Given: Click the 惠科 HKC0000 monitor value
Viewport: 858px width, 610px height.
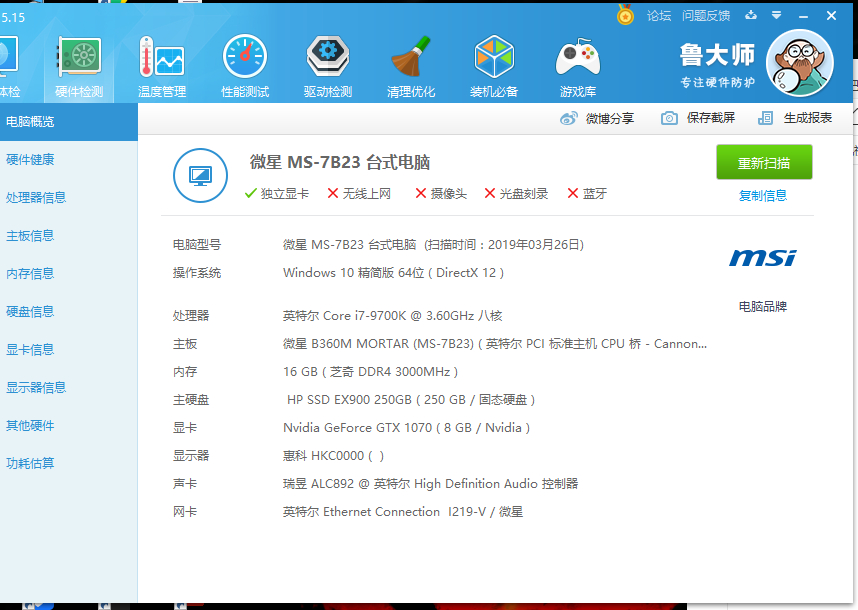Looking at the screenshot, I should click(x=333, y=456).
